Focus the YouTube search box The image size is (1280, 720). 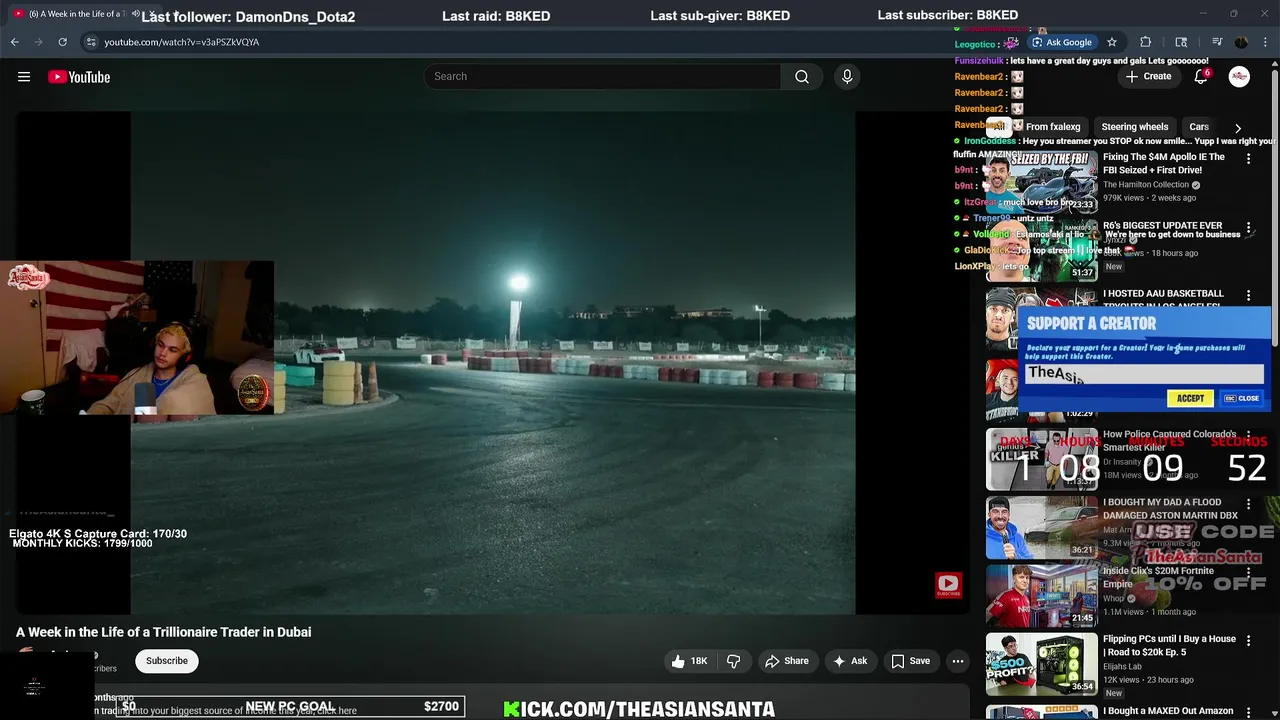603,77
